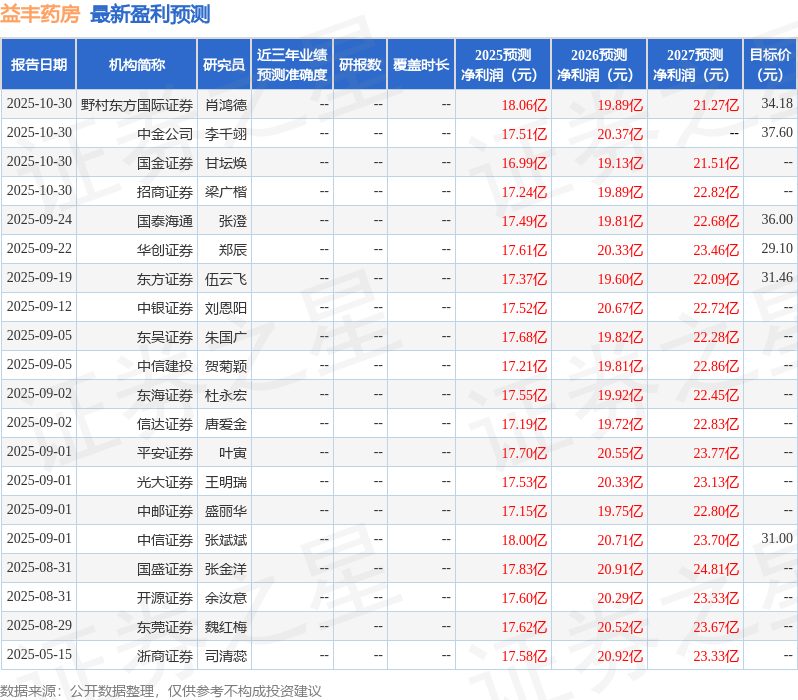Click the 2025预测净利润 column header
Image resolution: width=798 pixels, height=700 pixels.
[503, 65]
